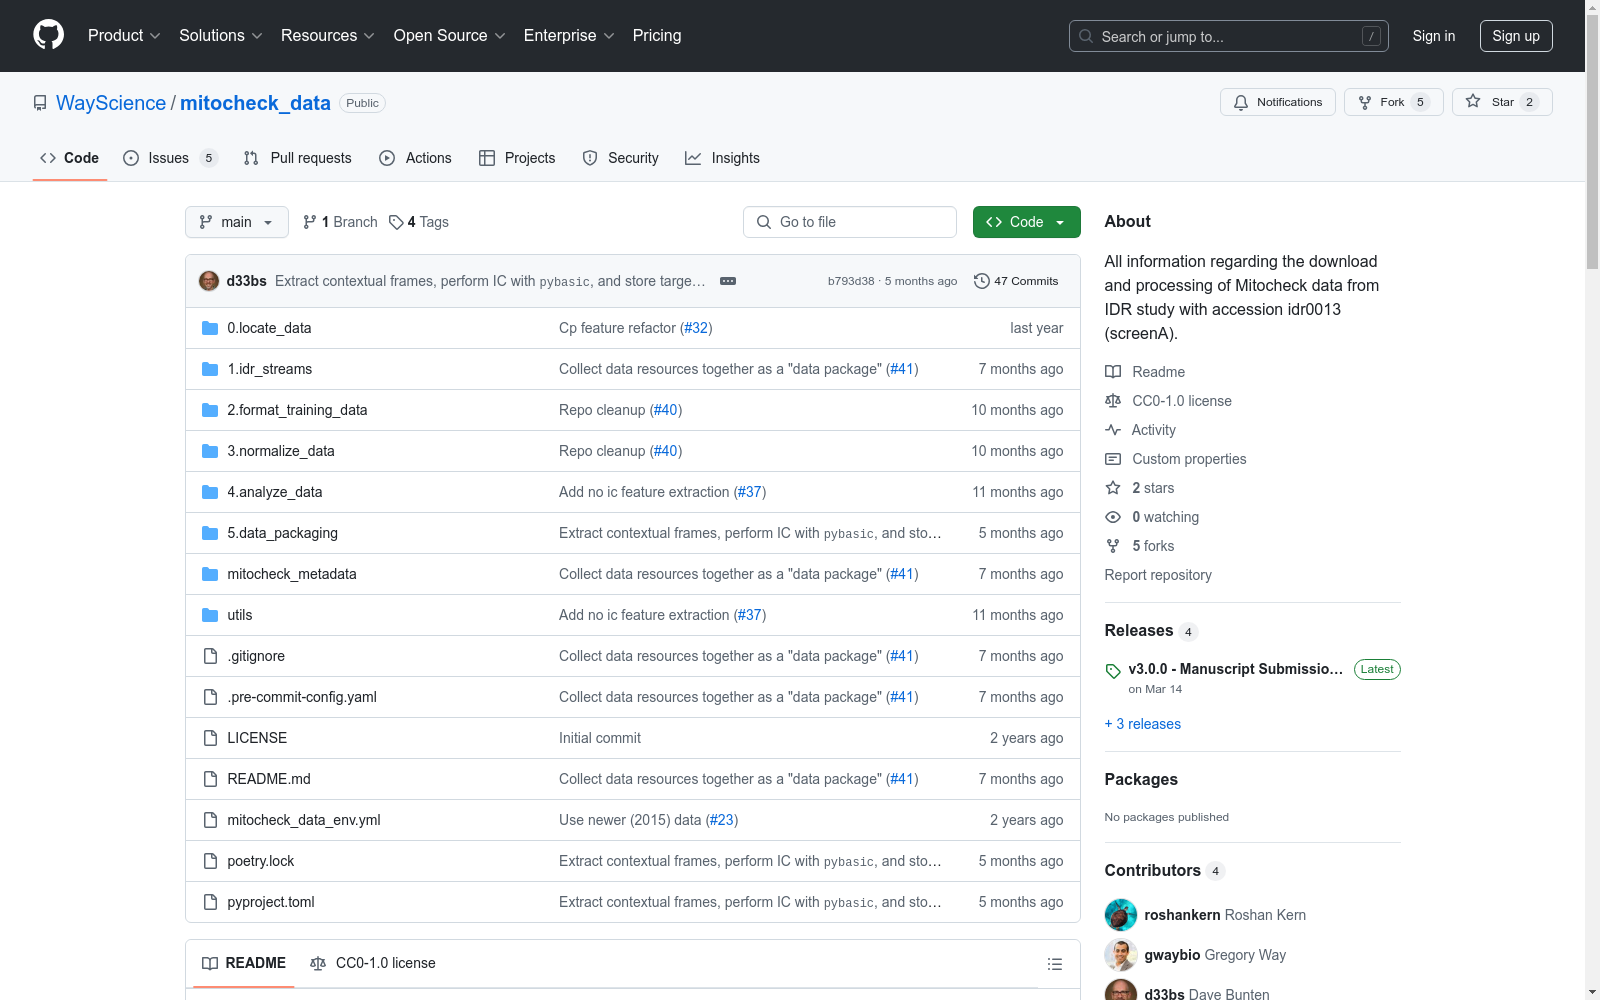This screenshot has height=1000, width=1600.
Task: Open pull request #32 link
Action: pyautogui.click(x=696, y=328)
